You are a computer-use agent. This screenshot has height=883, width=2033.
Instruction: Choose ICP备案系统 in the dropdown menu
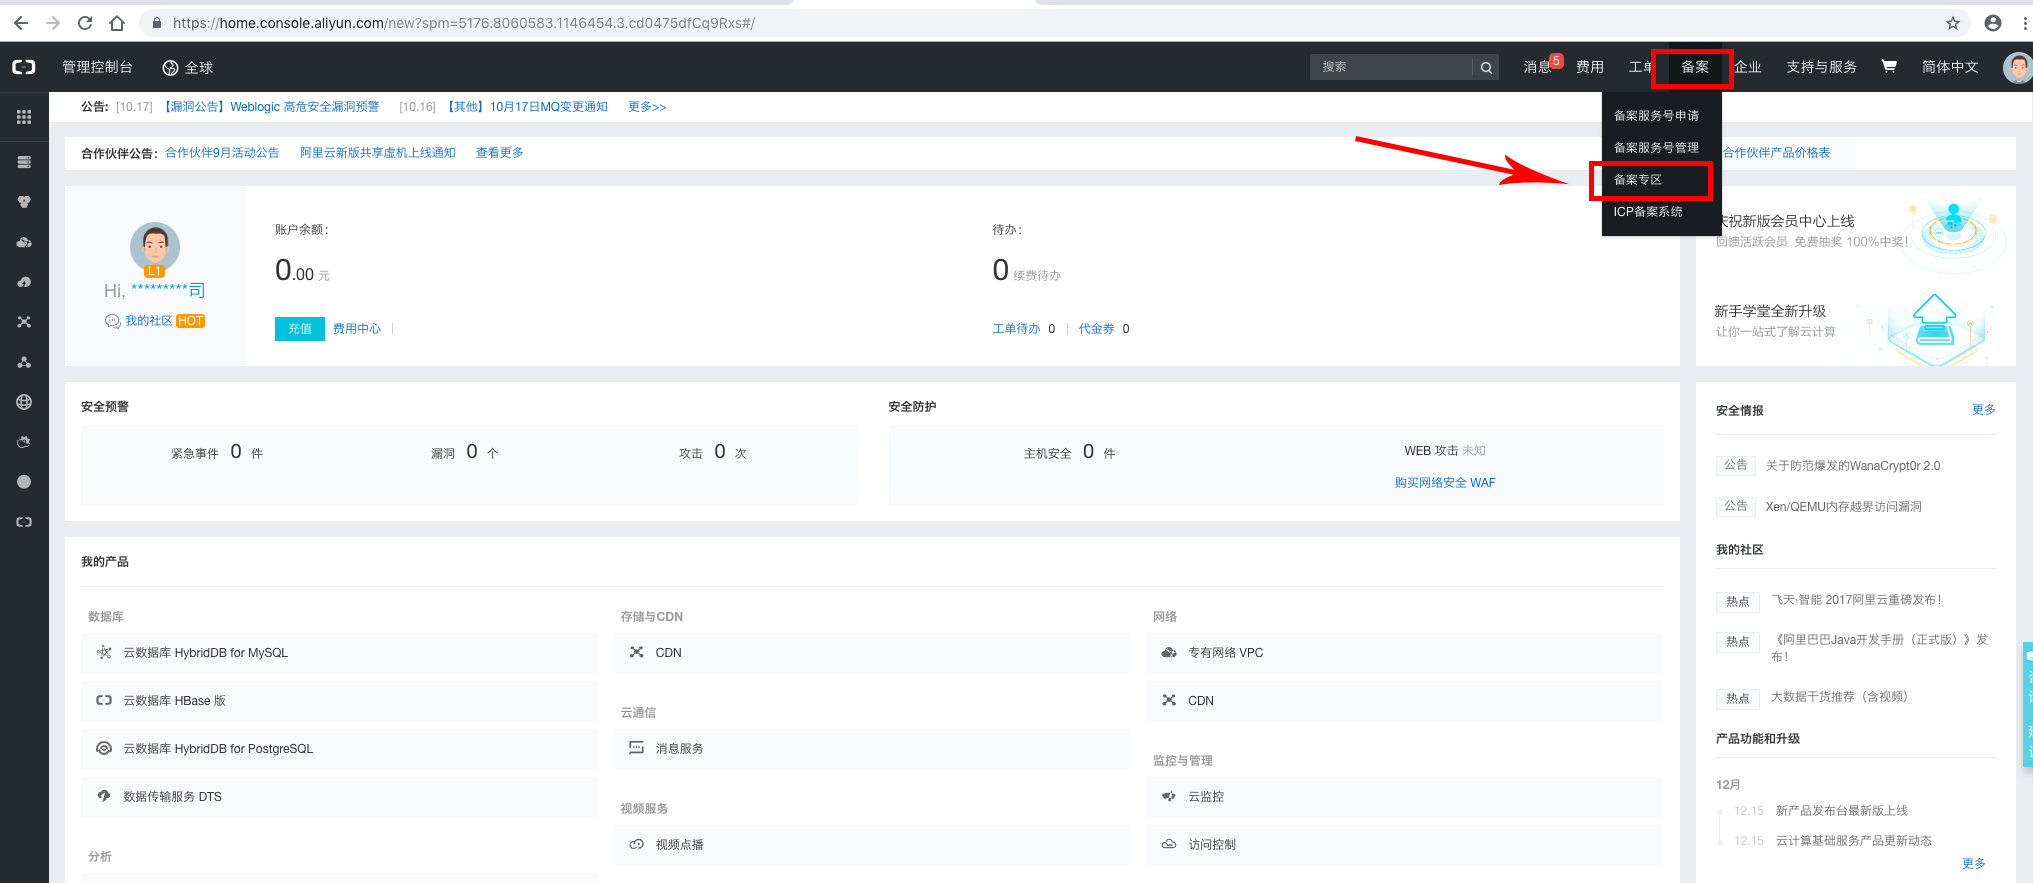(1648, 211)
